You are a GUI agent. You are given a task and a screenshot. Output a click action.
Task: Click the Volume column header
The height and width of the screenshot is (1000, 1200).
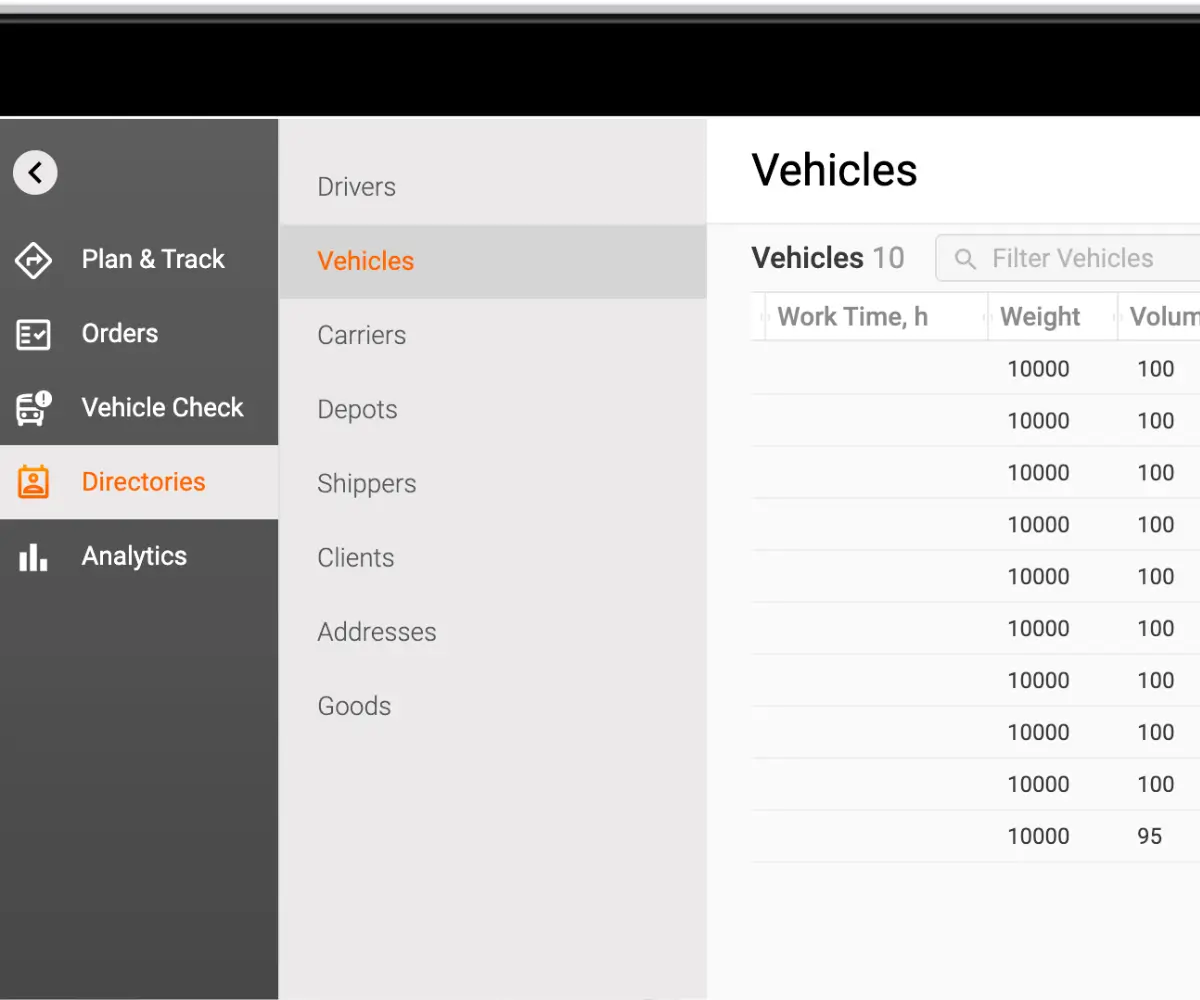point(1160,317)
